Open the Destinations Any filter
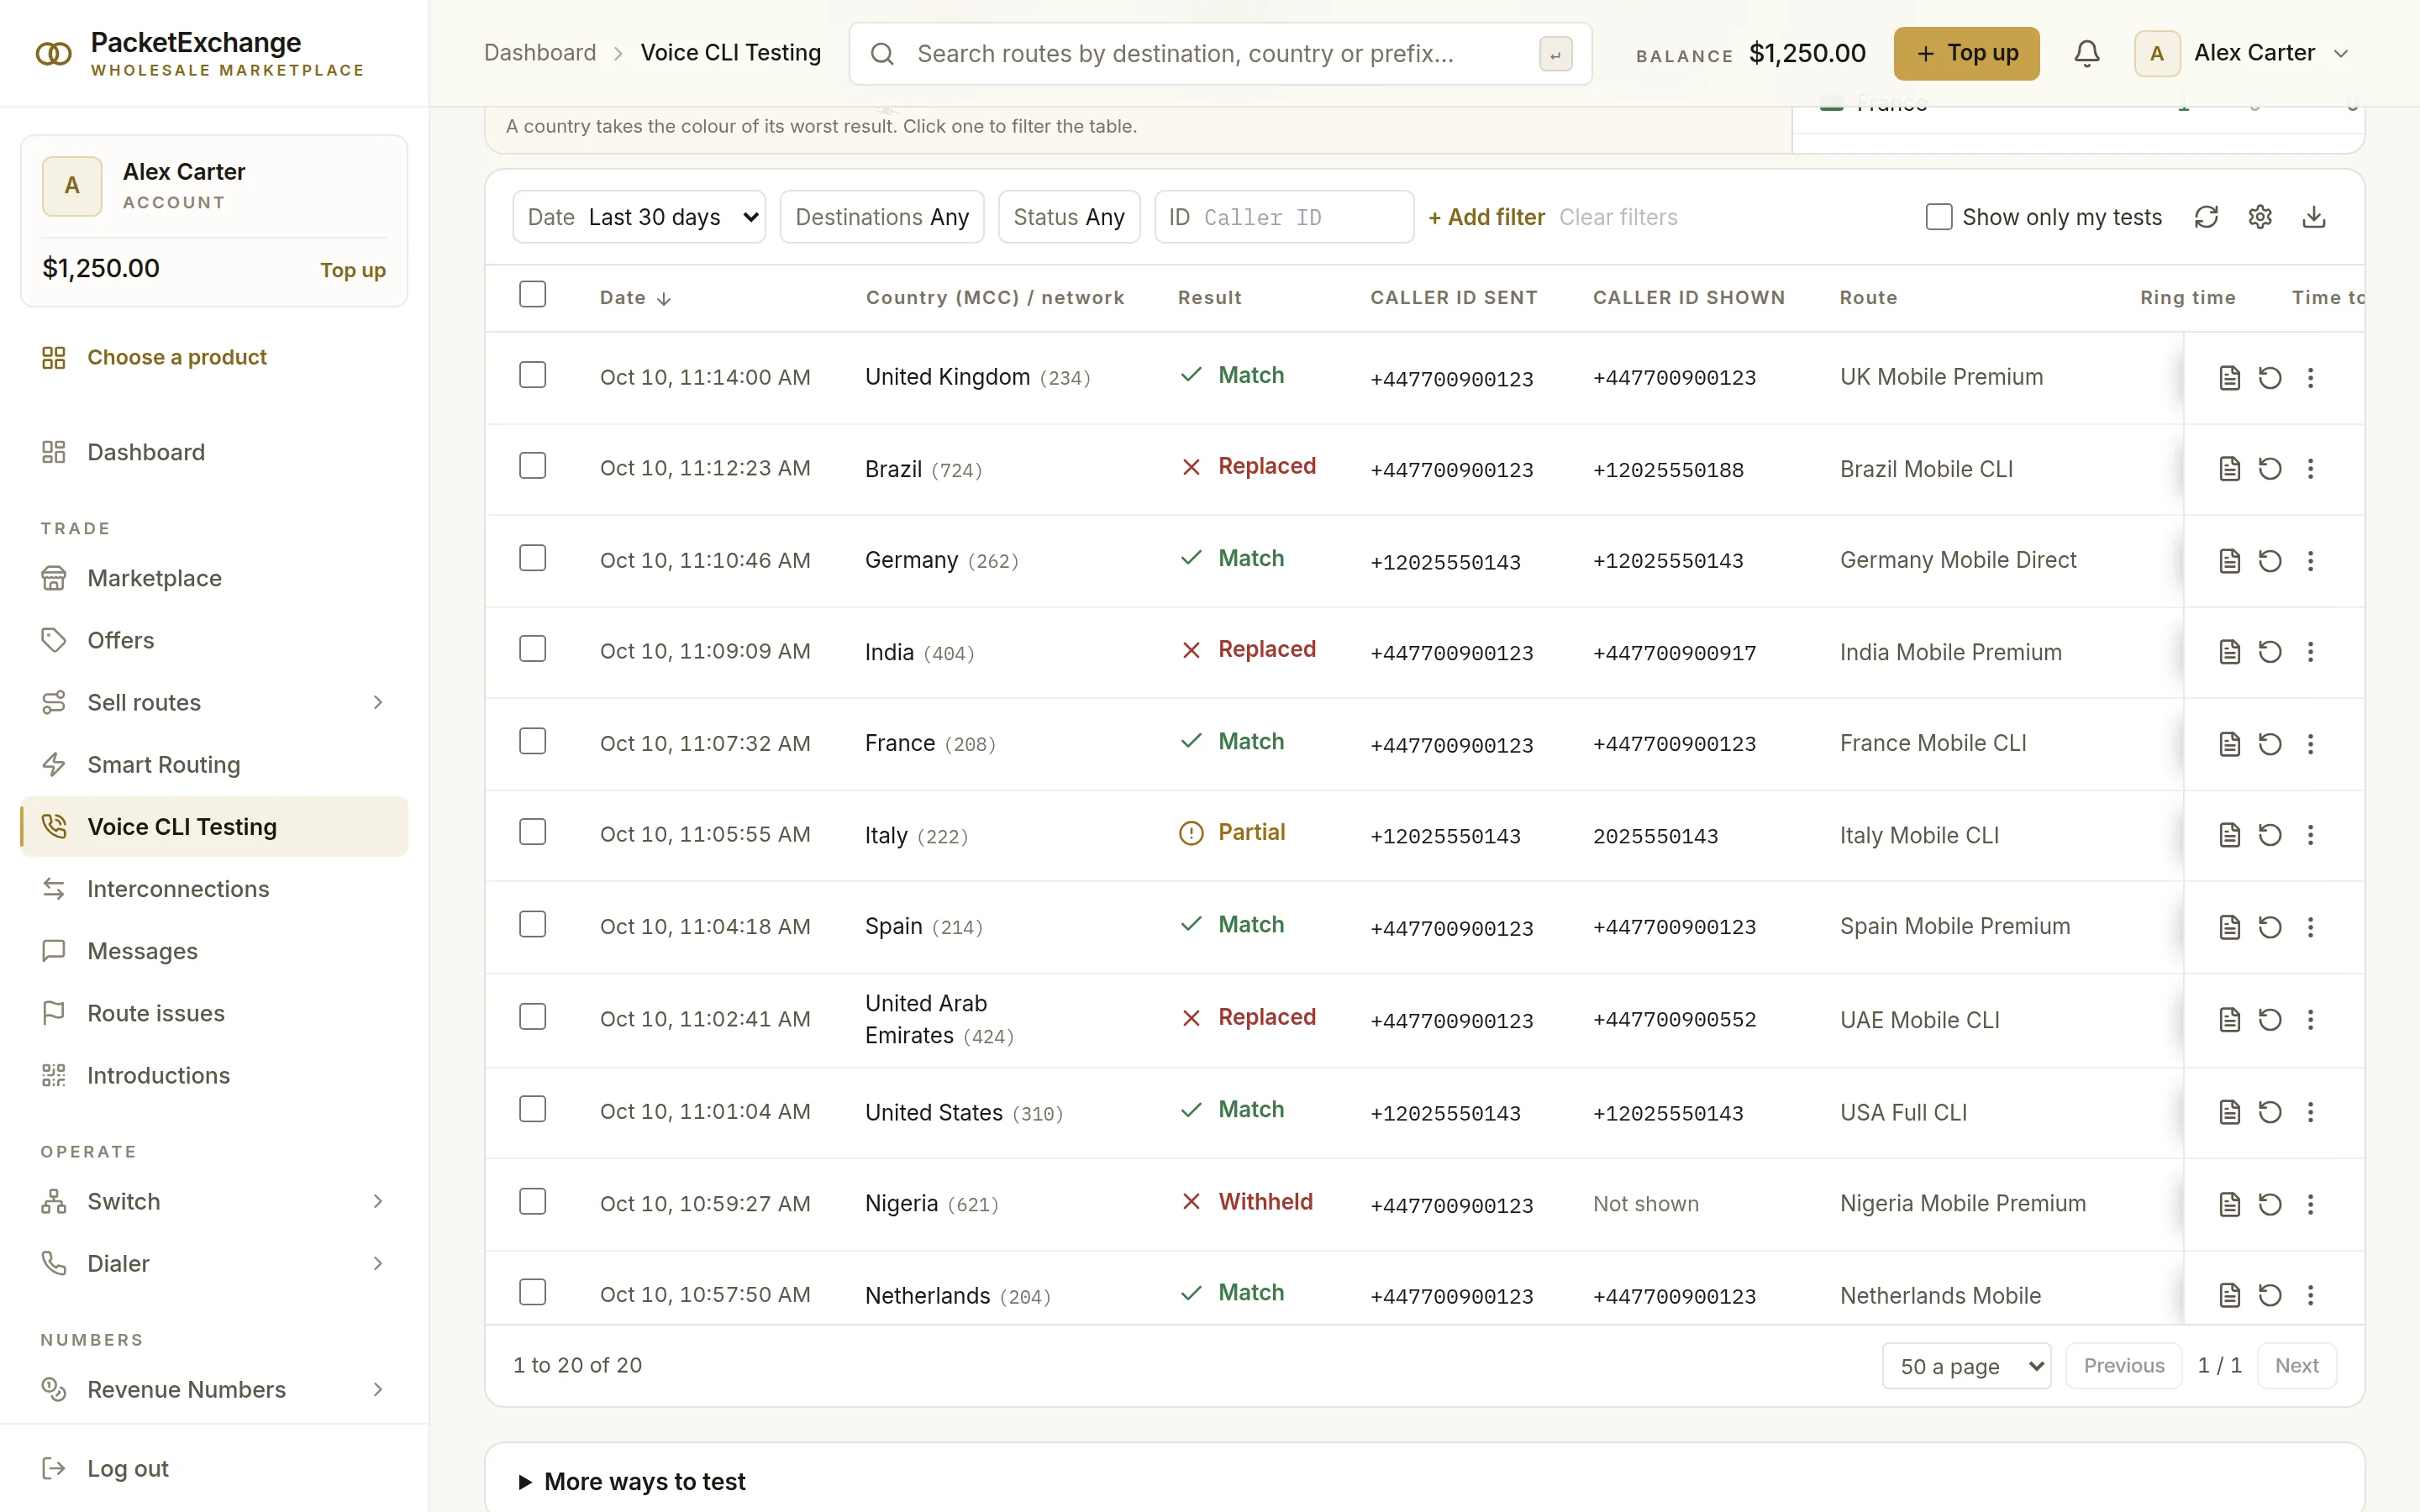2420x1512 pixels. [882, 217]
